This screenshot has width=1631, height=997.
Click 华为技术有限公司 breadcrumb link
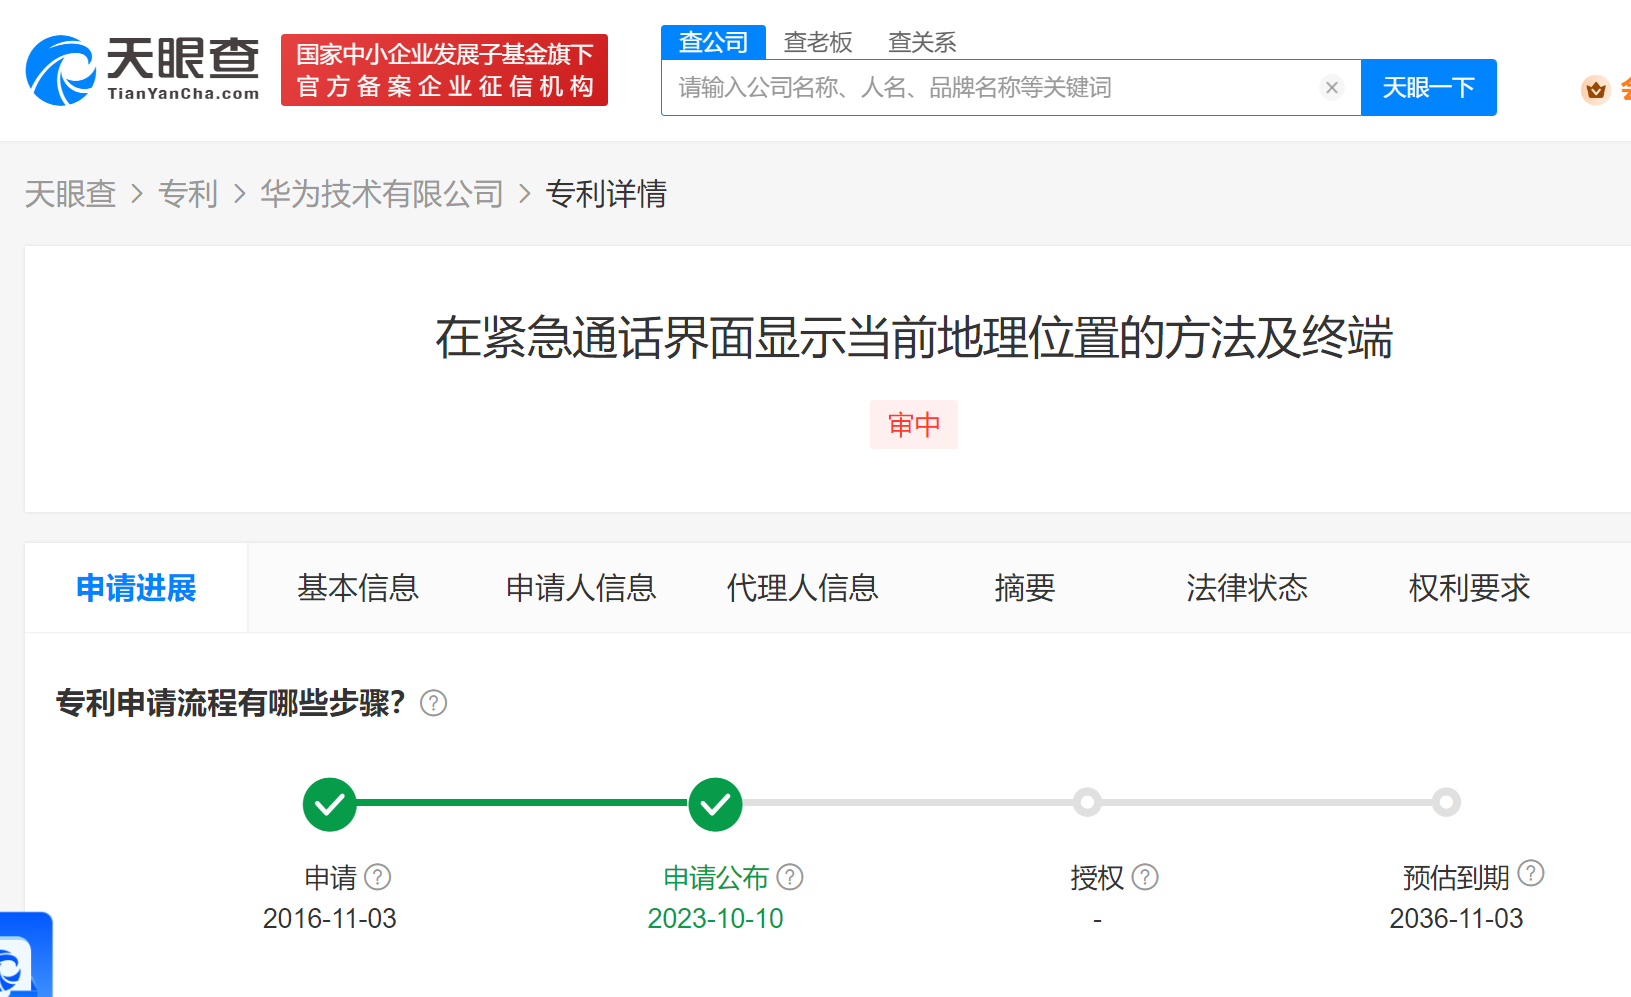382,194
